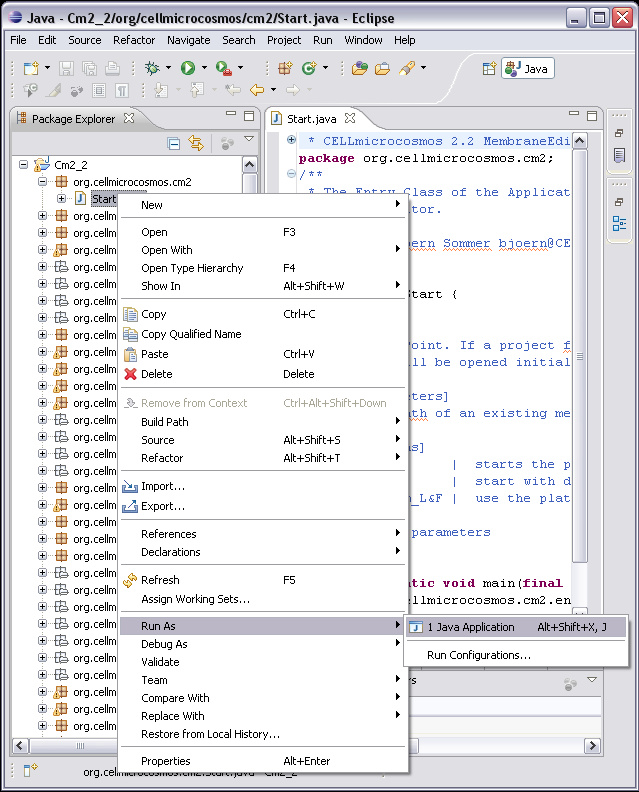Click the editor vertical scrollbar up arrow
This screenshot has height=792, width=639.
[x=581, y=140]
